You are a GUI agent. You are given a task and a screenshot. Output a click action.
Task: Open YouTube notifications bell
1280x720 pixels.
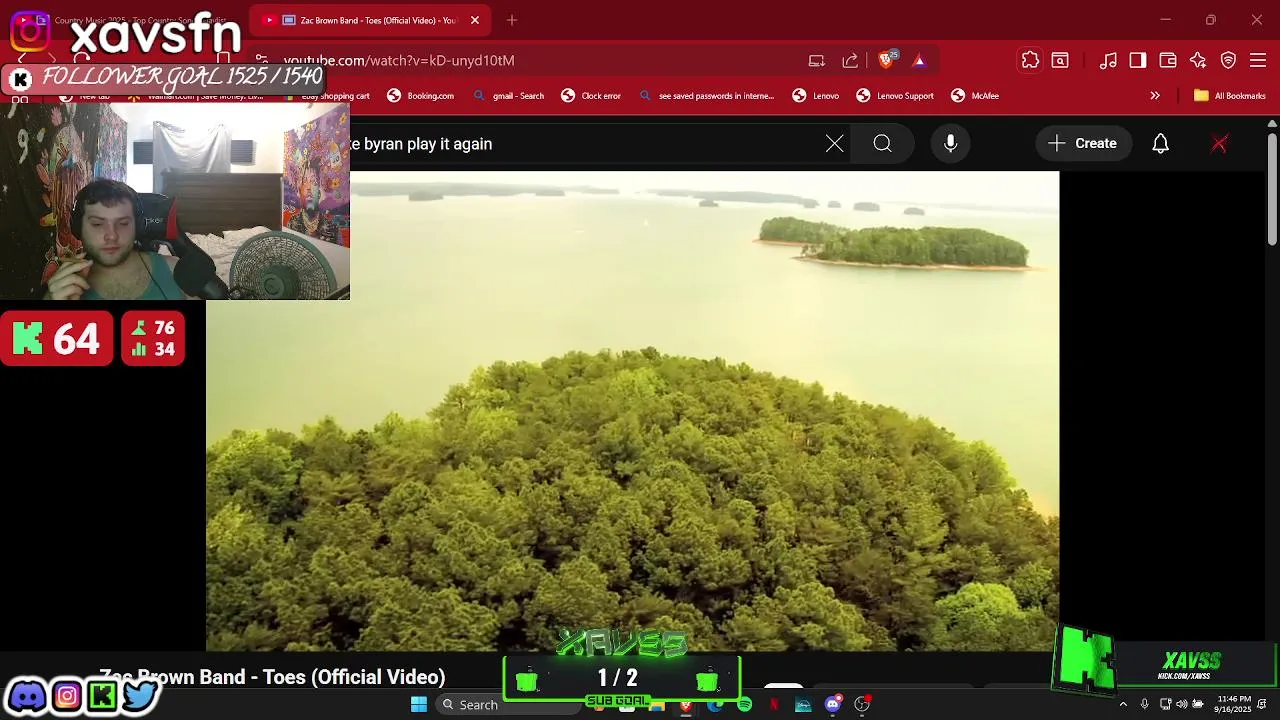[1160, 143]
